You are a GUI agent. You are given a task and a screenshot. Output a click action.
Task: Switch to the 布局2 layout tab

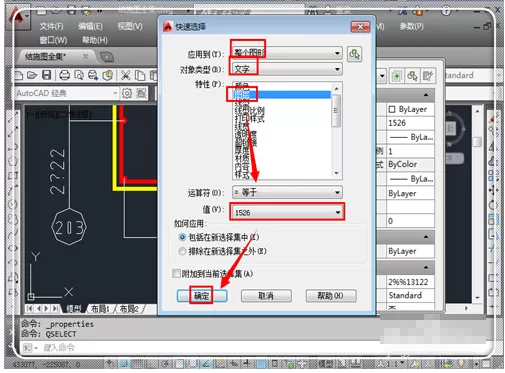pos(129,309)
